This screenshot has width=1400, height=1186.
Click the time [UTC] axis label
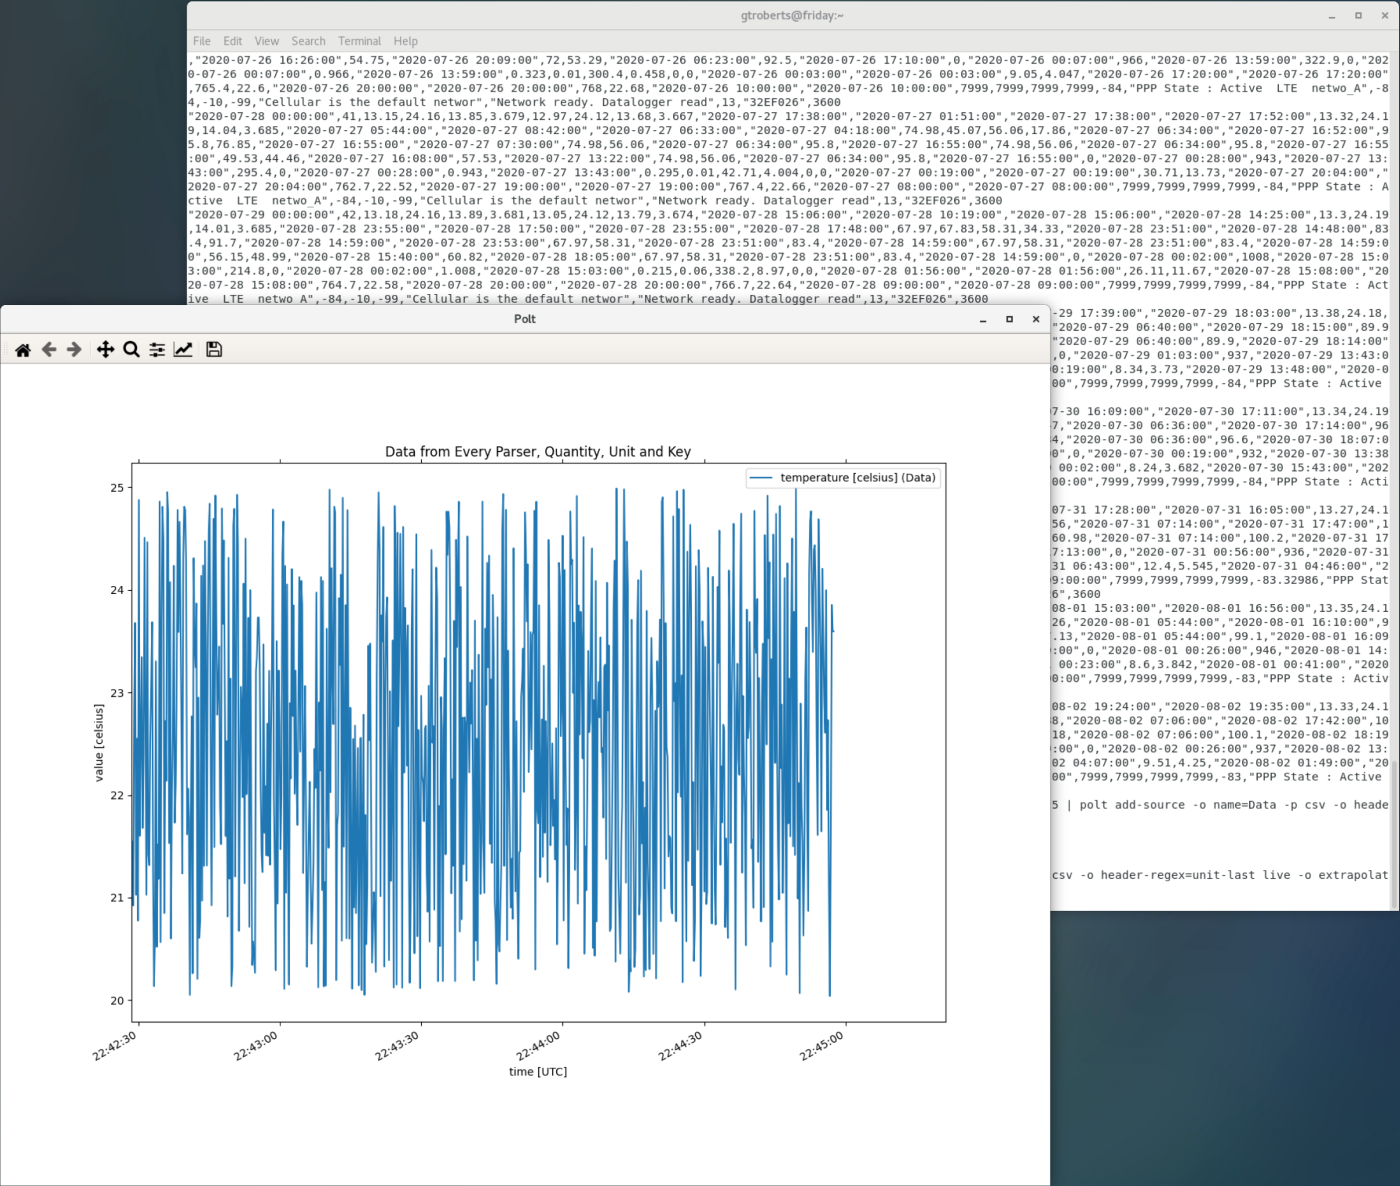coord(538,1072)
